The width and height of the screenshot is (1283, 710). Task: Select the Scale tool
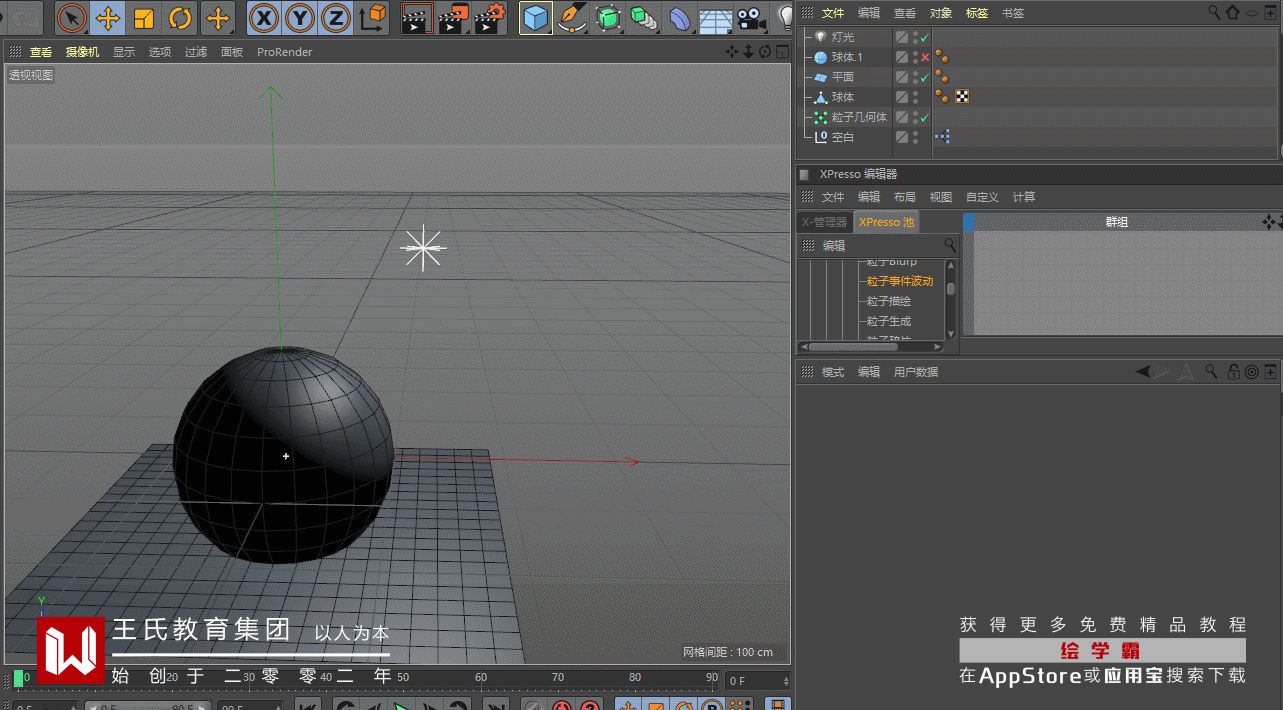coord(144,18)
